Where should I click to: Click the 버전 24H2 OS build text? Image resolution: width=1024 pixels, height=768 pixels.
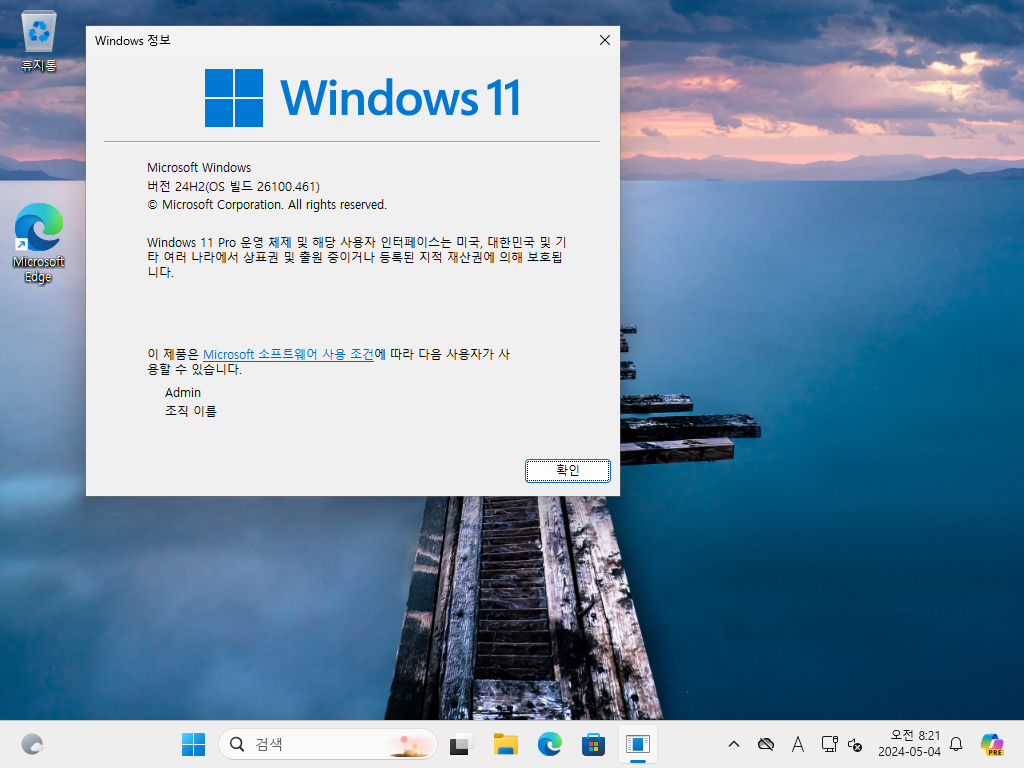tap(233, 186)
